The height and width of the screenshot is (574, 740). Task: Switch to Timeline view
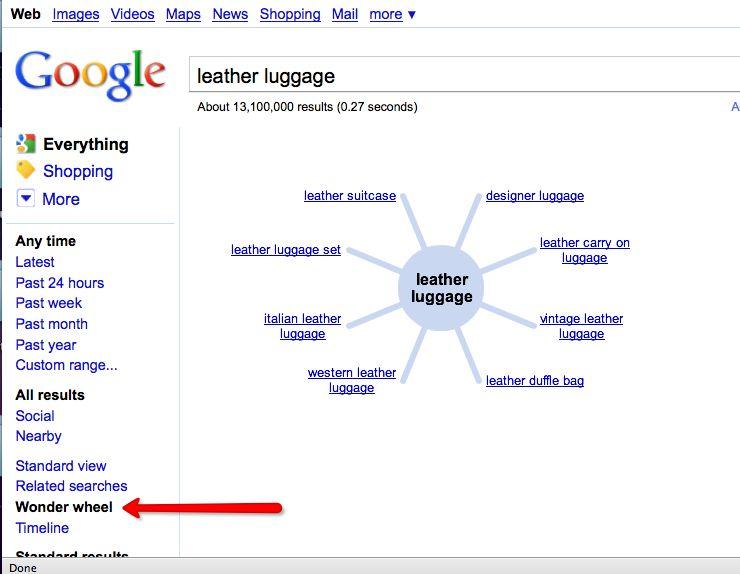[x=42, y=528]
